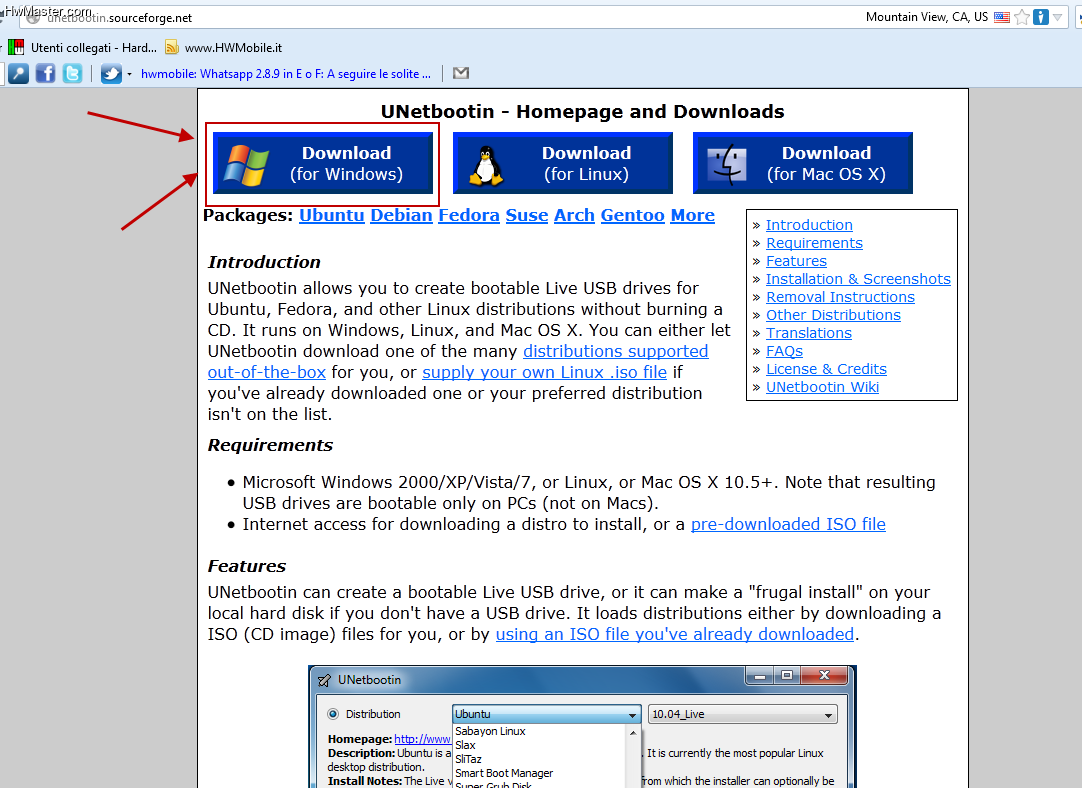This screenshot has height=788, width=1082.
Task: Open the Gentoo packages link
Action: (x=632, y=215)
